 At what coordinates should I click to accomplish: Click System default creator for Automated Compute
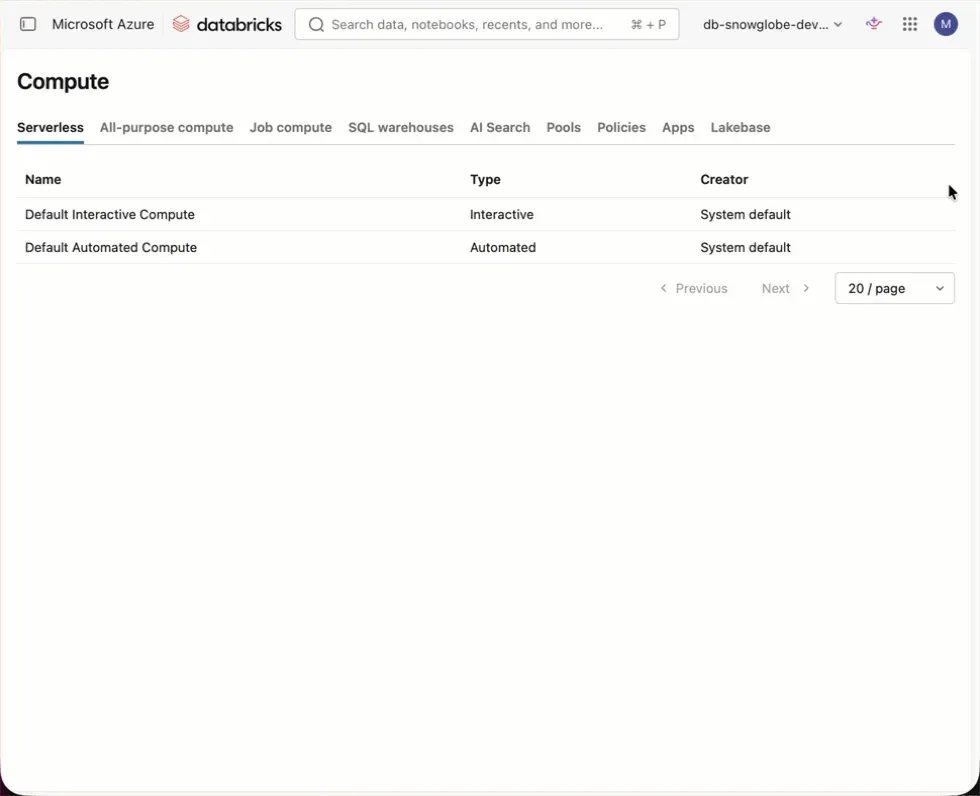pyautogui.click(x=745, y=247)
